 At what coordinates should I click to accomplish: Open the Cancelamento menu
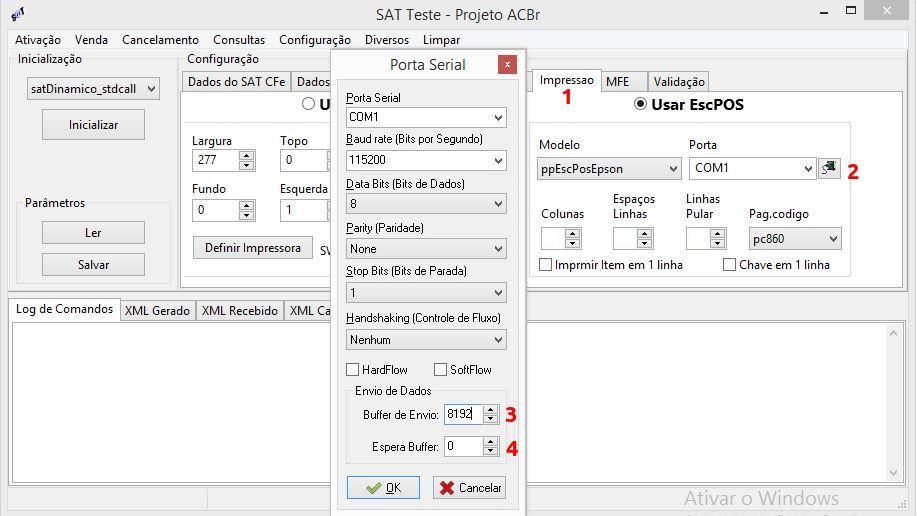[160, 40]
